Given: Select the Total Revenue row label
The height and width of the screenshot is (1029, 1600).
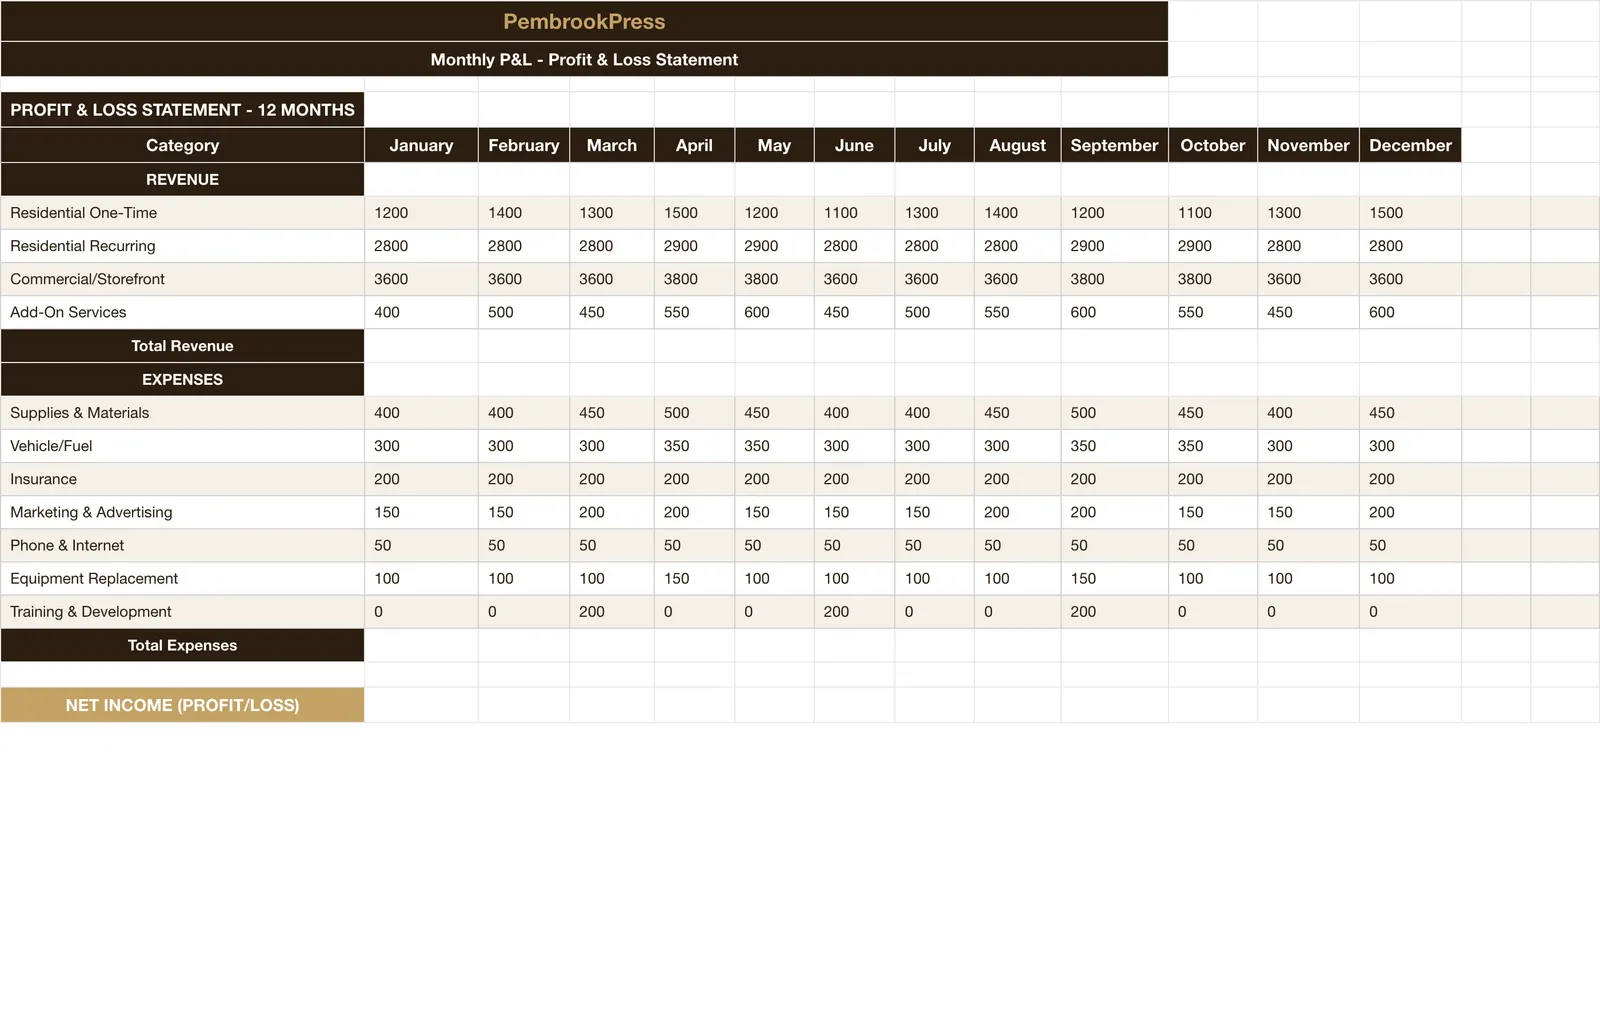Looking at the screenshot, I should pos(182,346).
